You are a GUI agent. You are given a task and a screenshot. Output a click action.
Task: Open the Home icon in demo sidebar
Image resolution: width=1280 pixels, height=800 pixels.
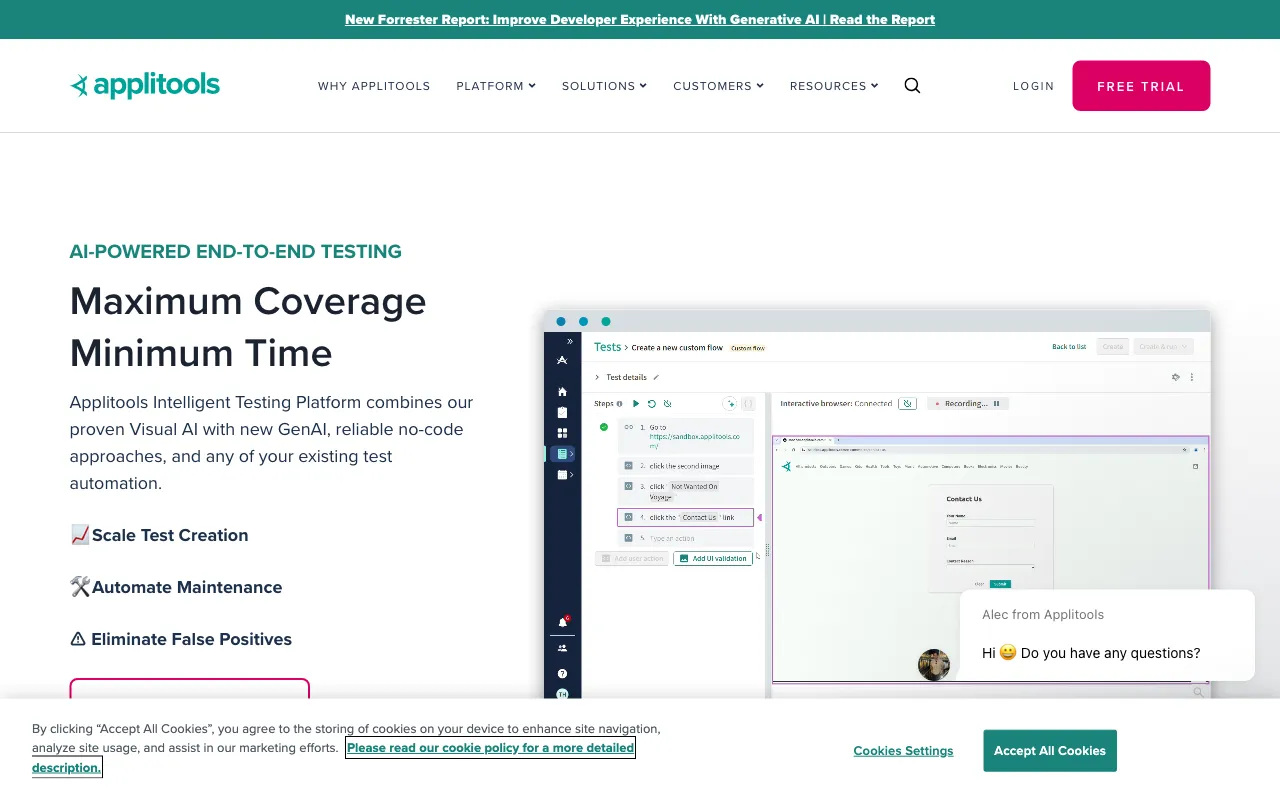tap(562, 391)
